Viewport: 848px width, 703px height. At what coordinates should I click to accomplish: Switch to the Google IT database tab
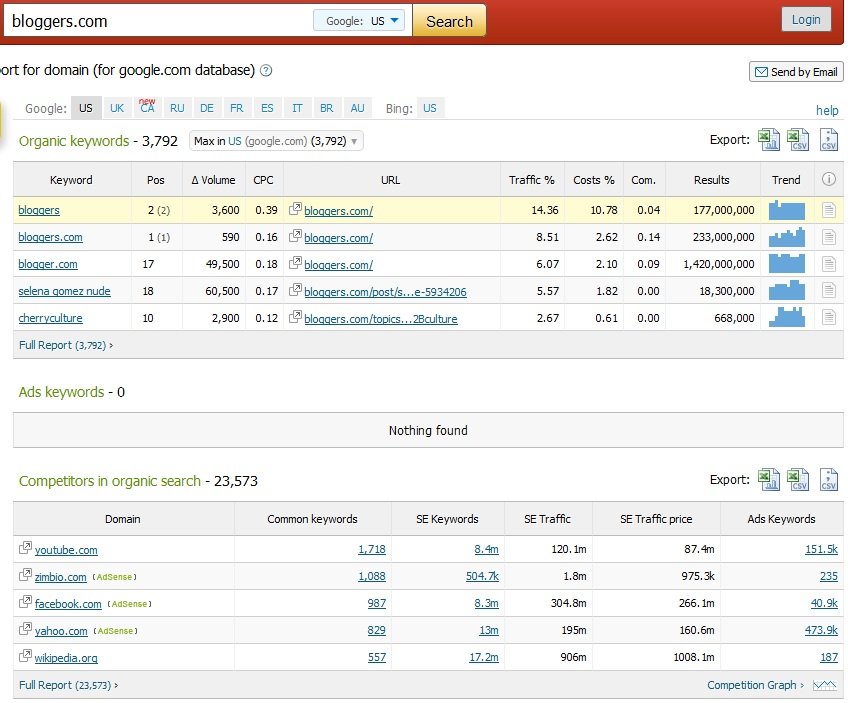(297, 108)
